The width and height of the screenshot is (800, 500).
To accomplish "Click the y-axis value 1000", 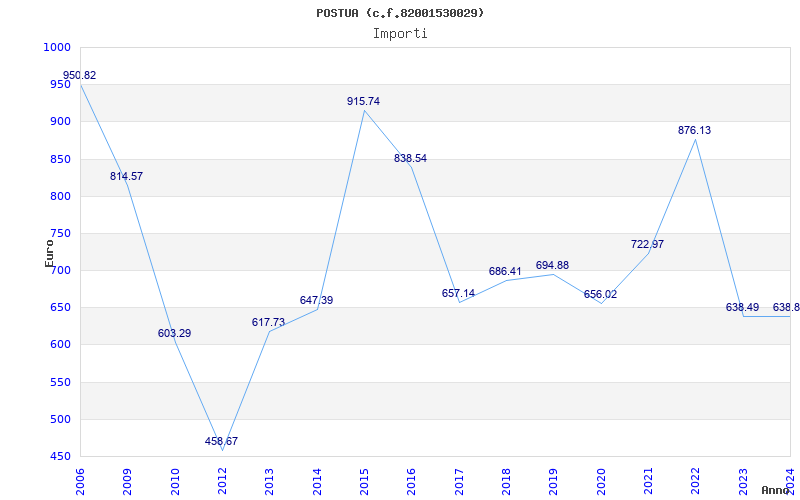I will click(x=57, y=47).
